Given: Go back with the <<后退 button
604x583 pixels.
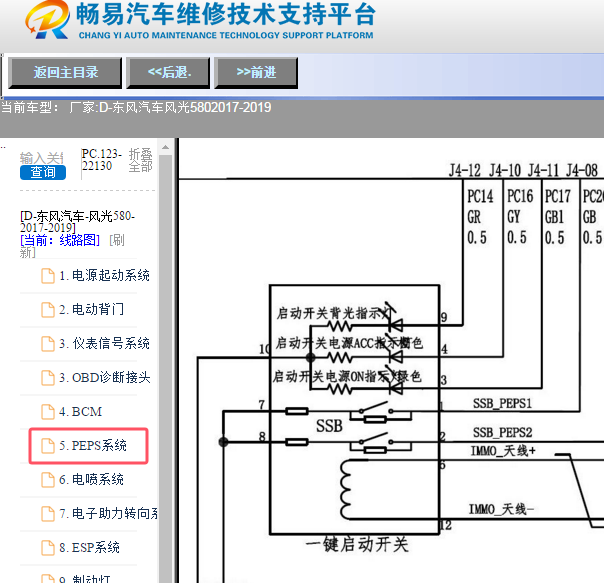Looking at the screenshot, I should coord(168,72).
